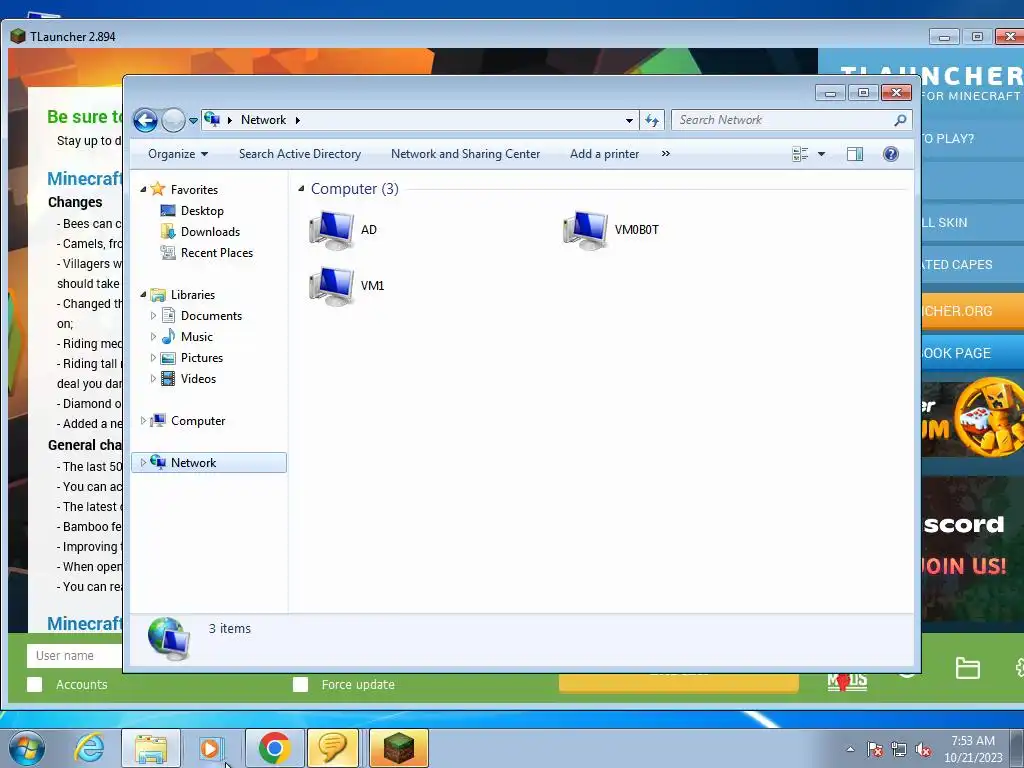Expand the chevron after Network in address bar
The width and height of the screenshot is (1024, 768).
point(298,120)
